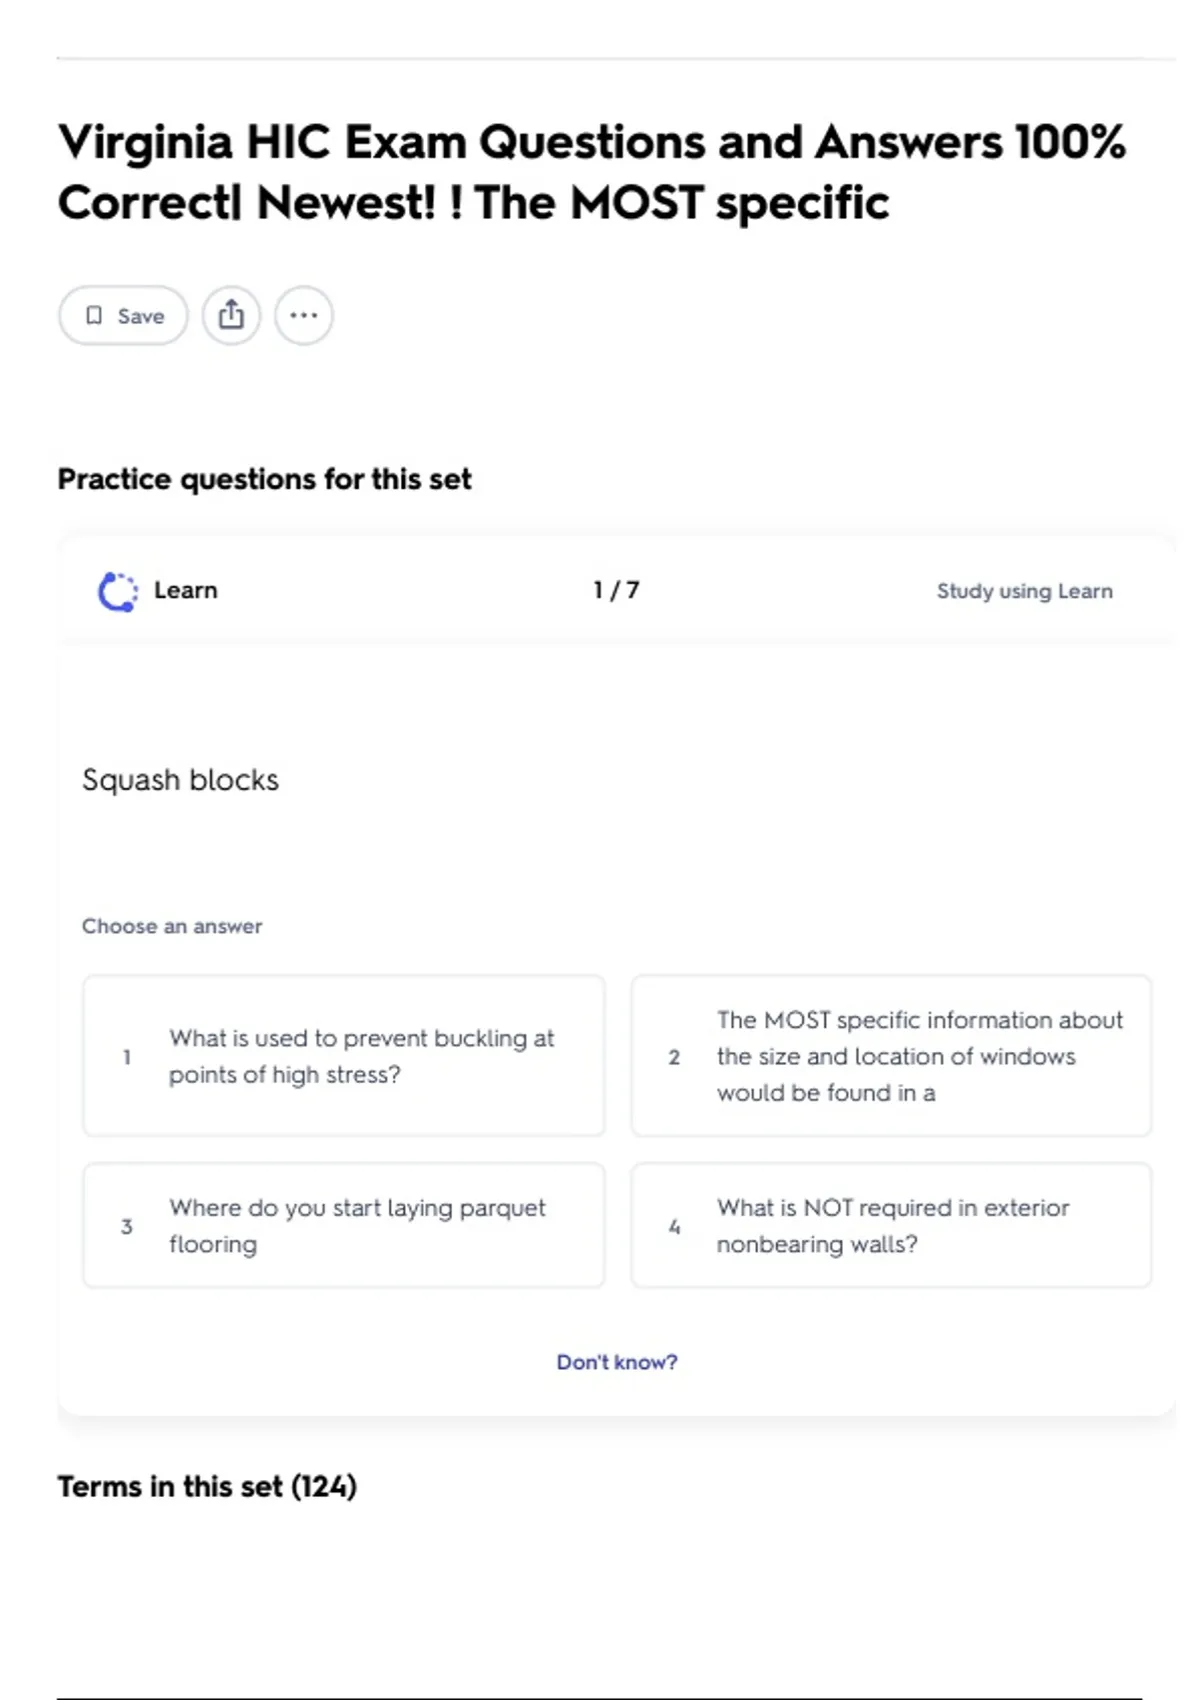Viewport: 1200px width, 1700px height.
Task: Click the 1 / 7 question counter
Action: point(616,590)
